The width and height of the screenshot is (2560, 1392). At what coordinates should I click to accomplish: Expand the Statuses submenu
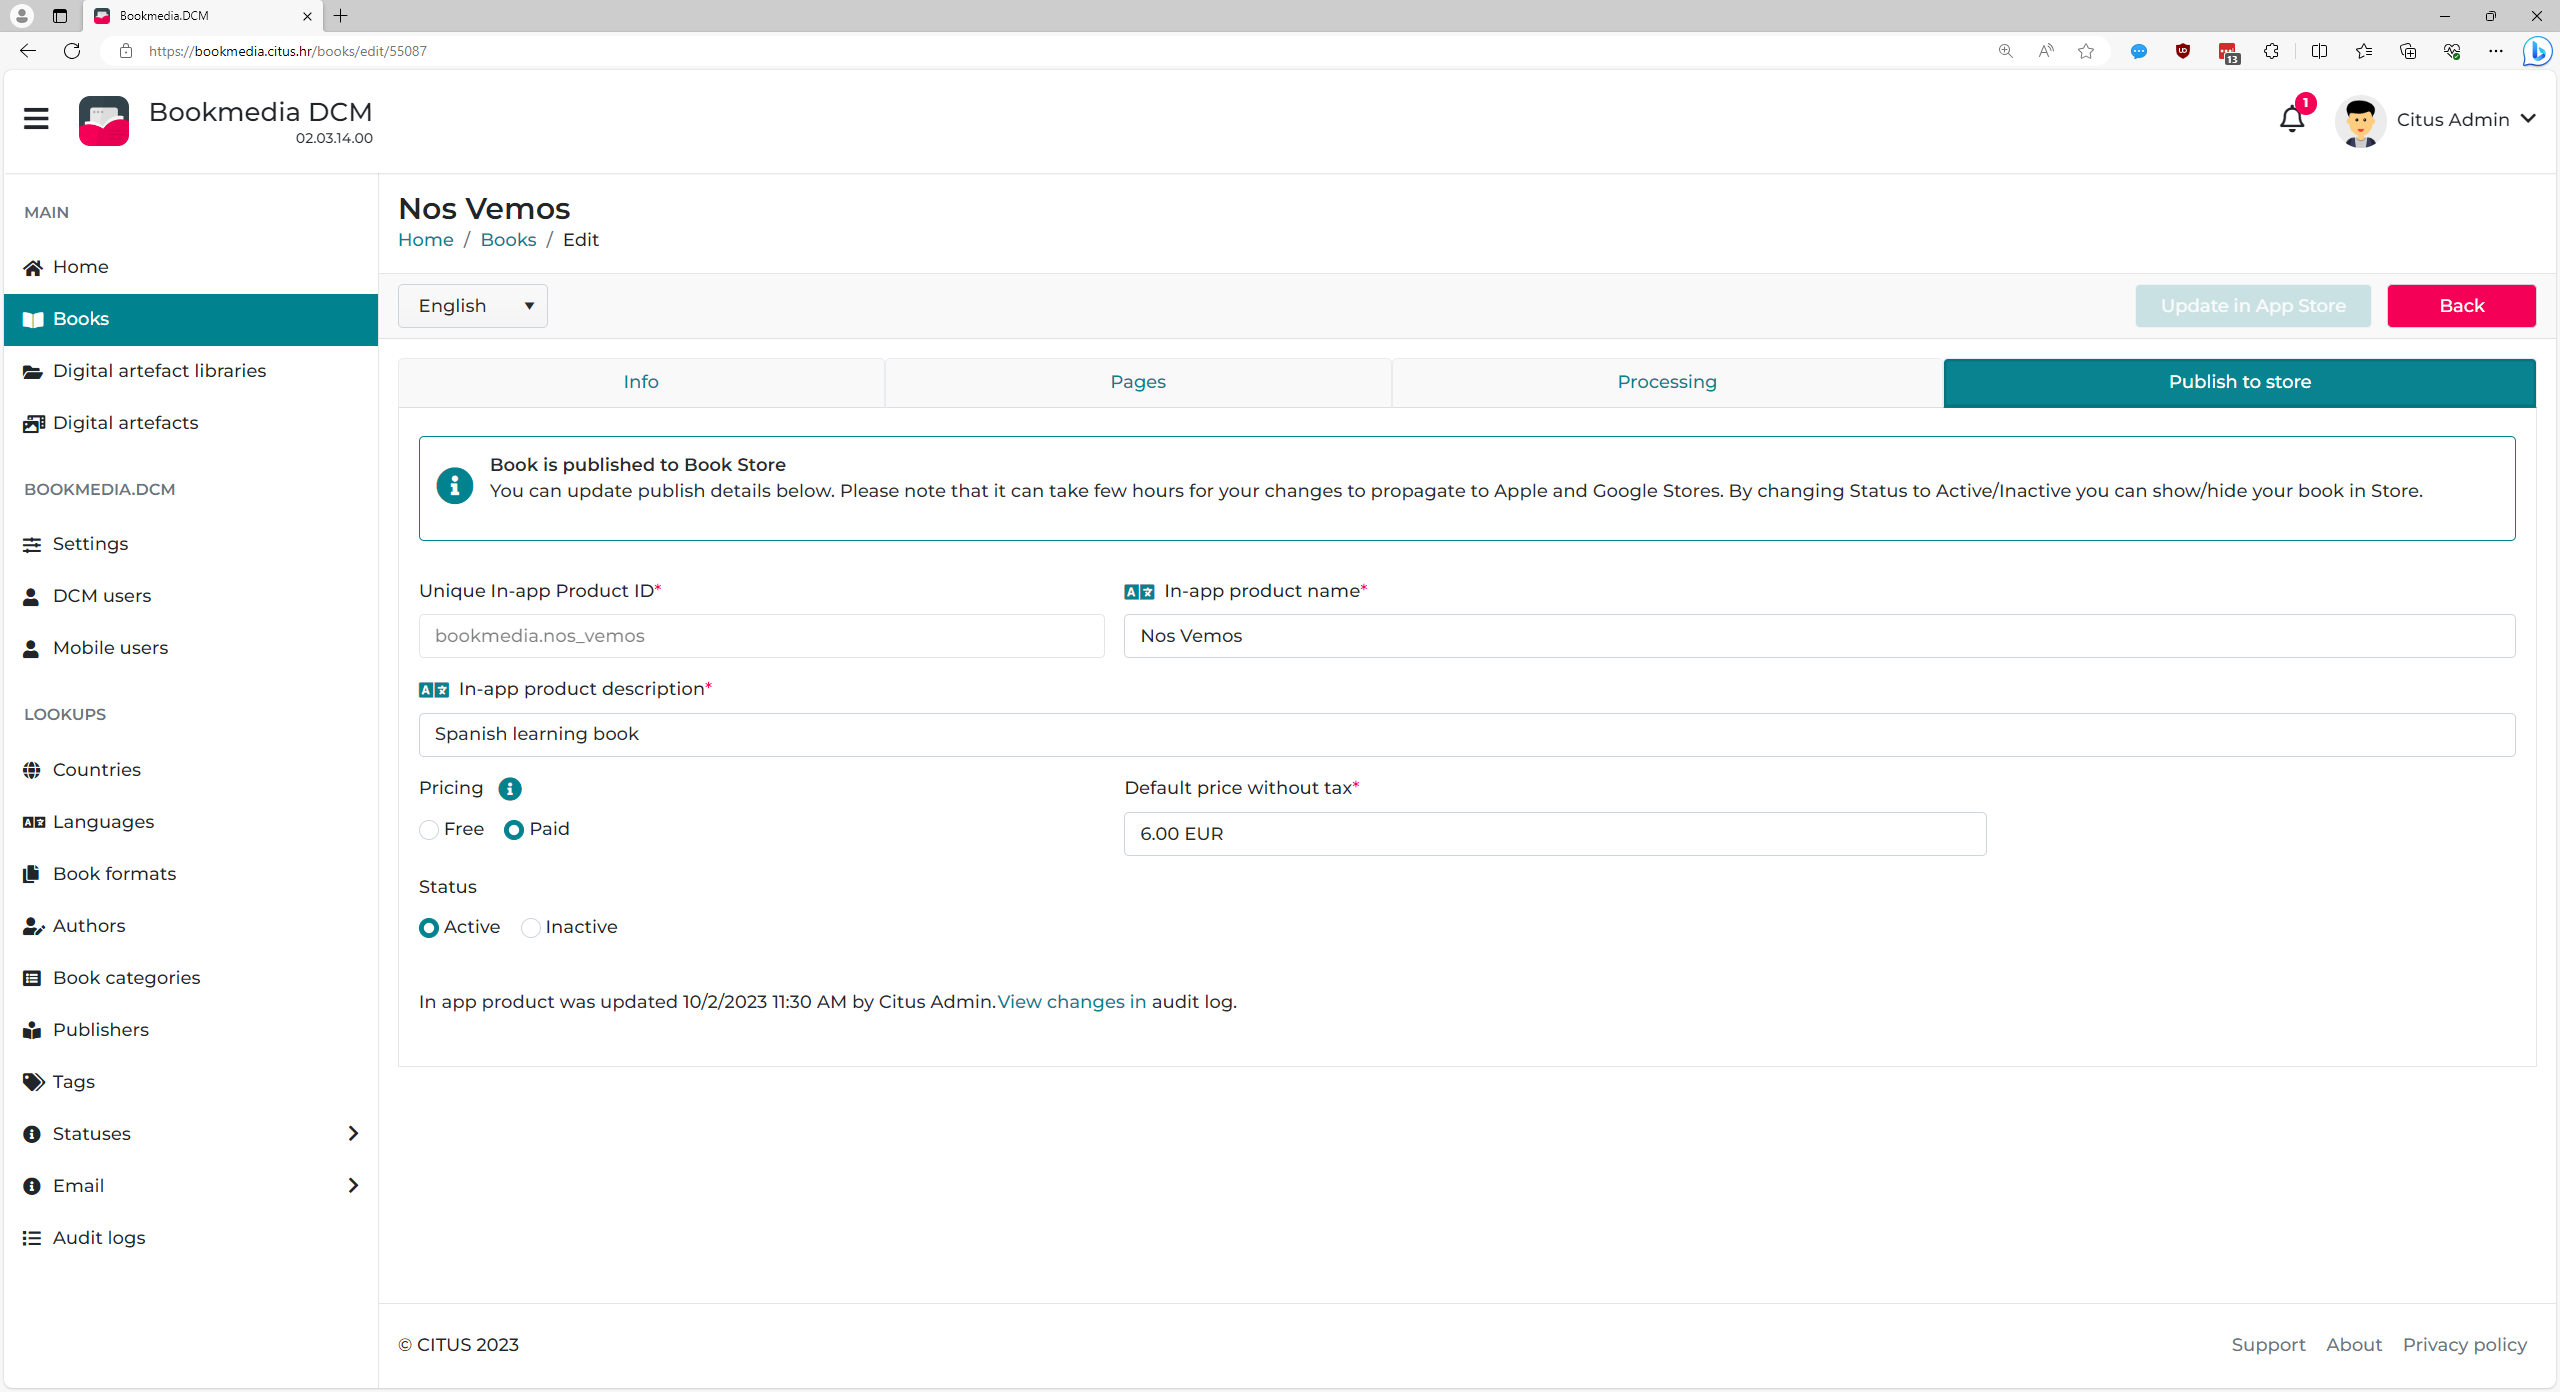tap(352, 1134)
